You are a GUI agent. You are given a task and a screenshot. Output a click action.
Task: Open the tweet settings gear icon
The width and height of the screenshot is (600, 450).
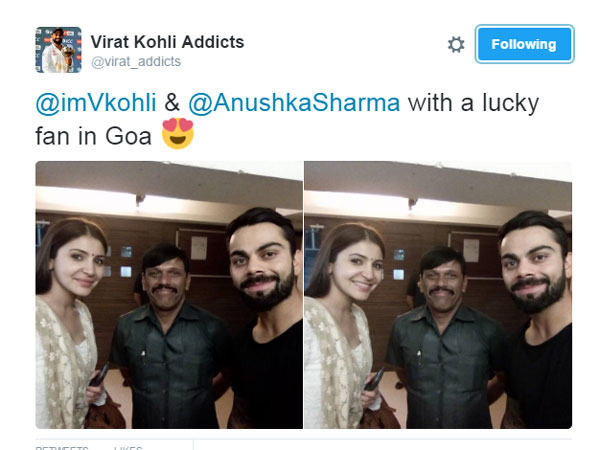point(456,44)
